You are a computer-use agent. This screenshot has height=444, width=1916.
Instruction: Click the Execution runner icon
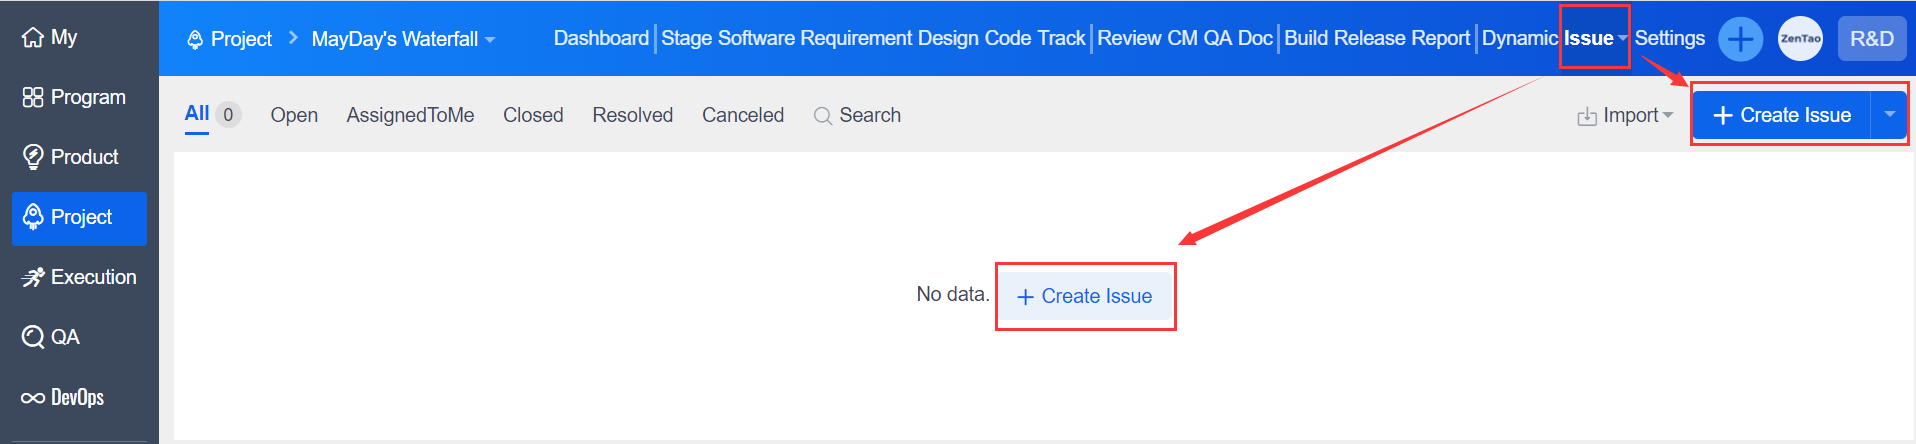33,277
